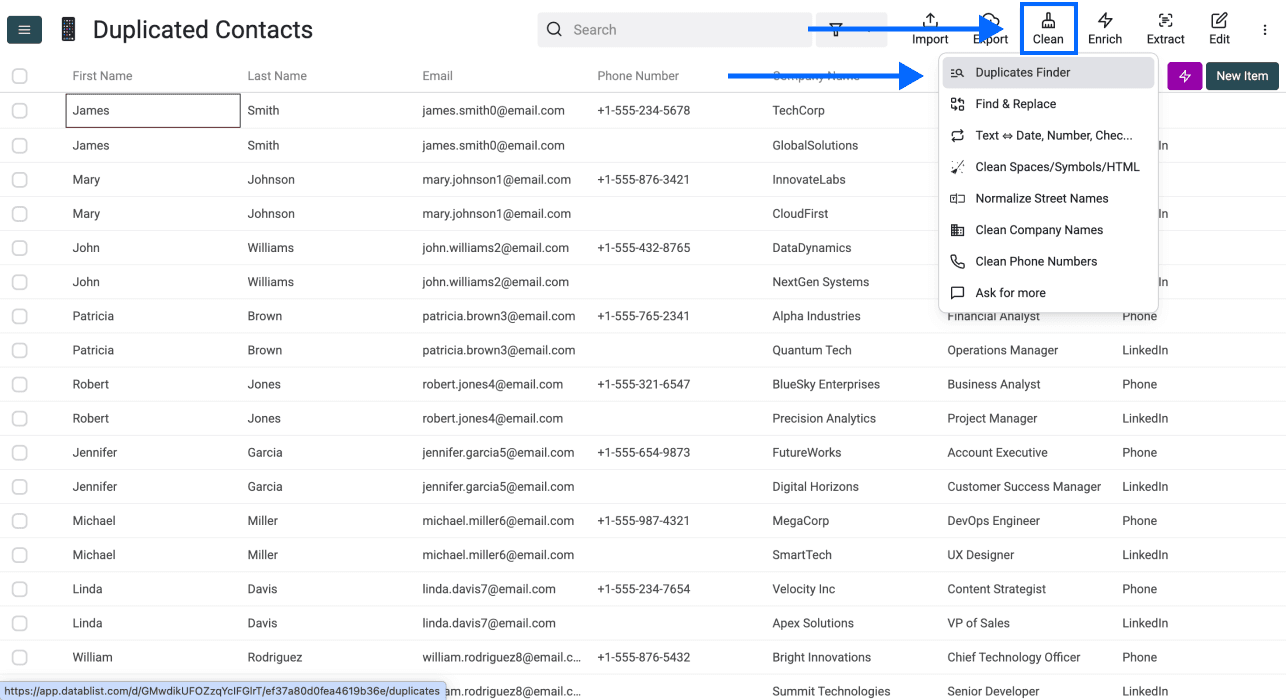
Task: Select the Enrich icon in the toolbar
Action: 1105,28
